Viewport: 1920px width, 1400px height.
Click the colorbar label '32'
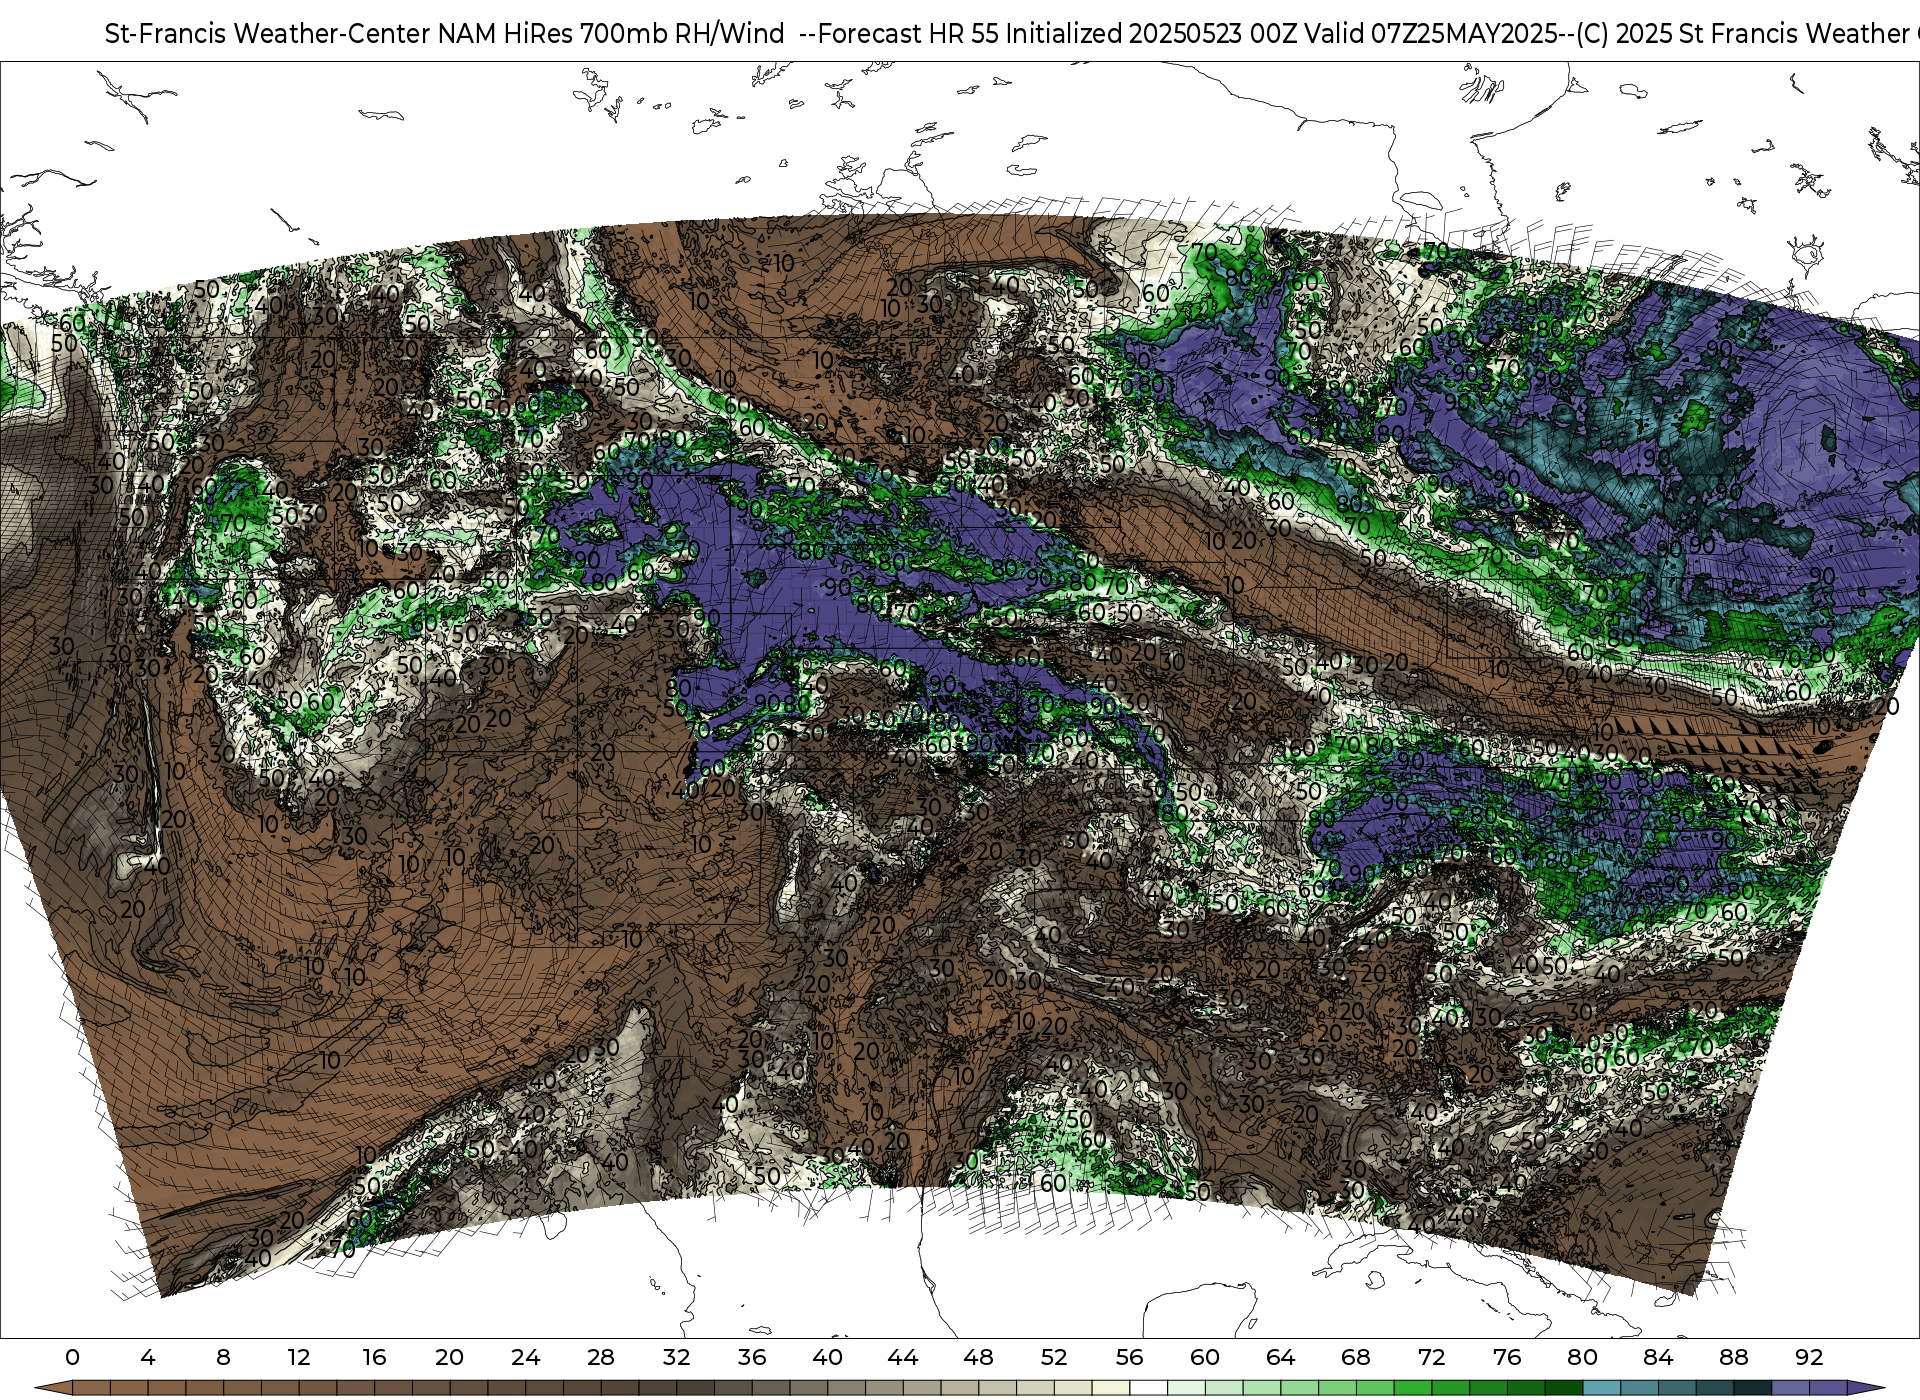(x=676, y=1357)
